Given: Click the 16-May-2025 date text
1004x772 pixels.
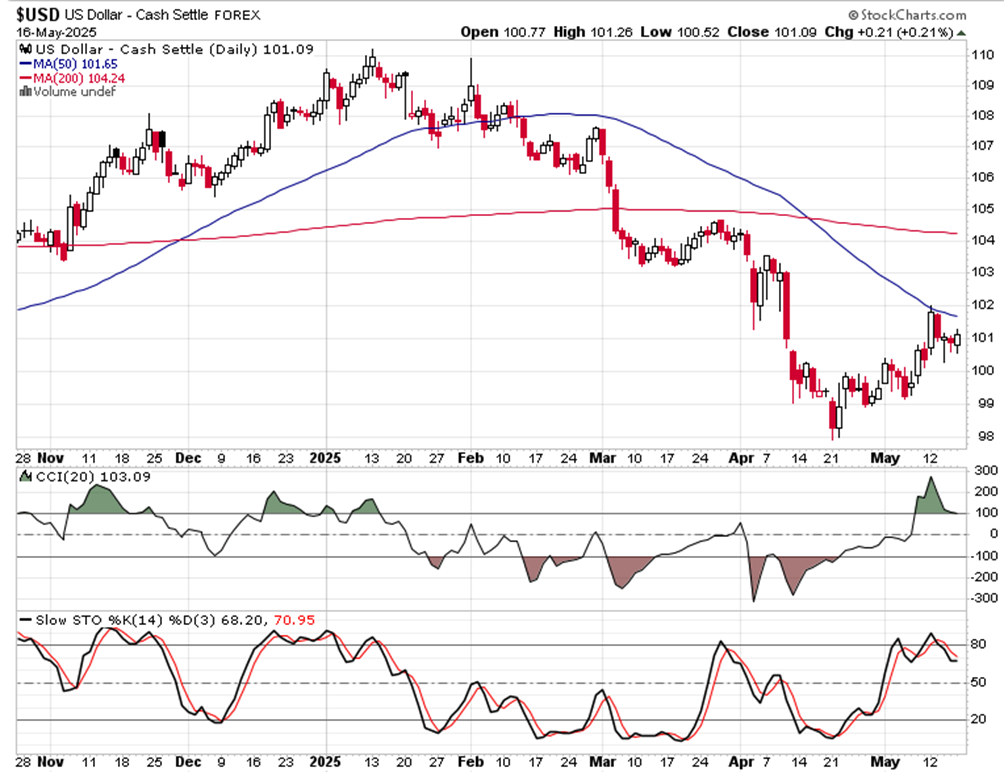Looking at the screenshot, I should 56,32.
